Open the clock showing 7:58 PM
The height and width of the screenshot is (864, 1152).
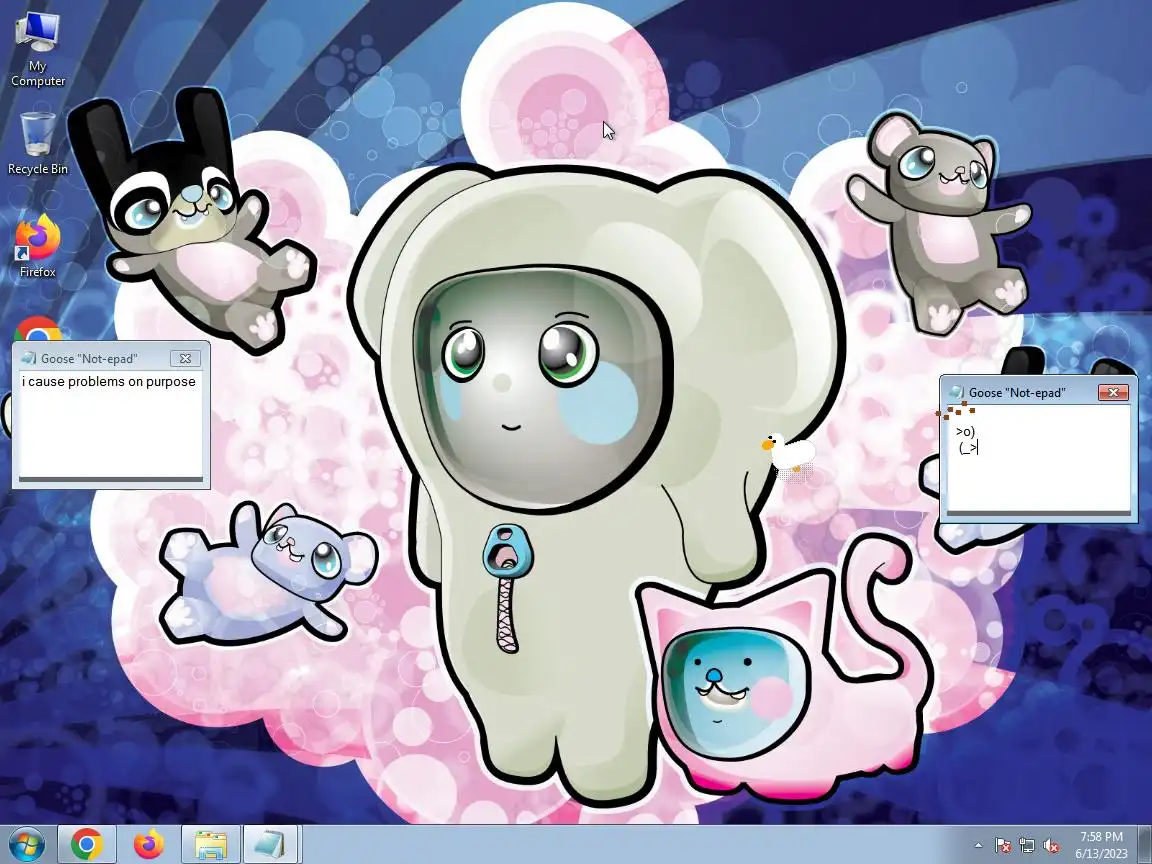[x=1101, y=845]
